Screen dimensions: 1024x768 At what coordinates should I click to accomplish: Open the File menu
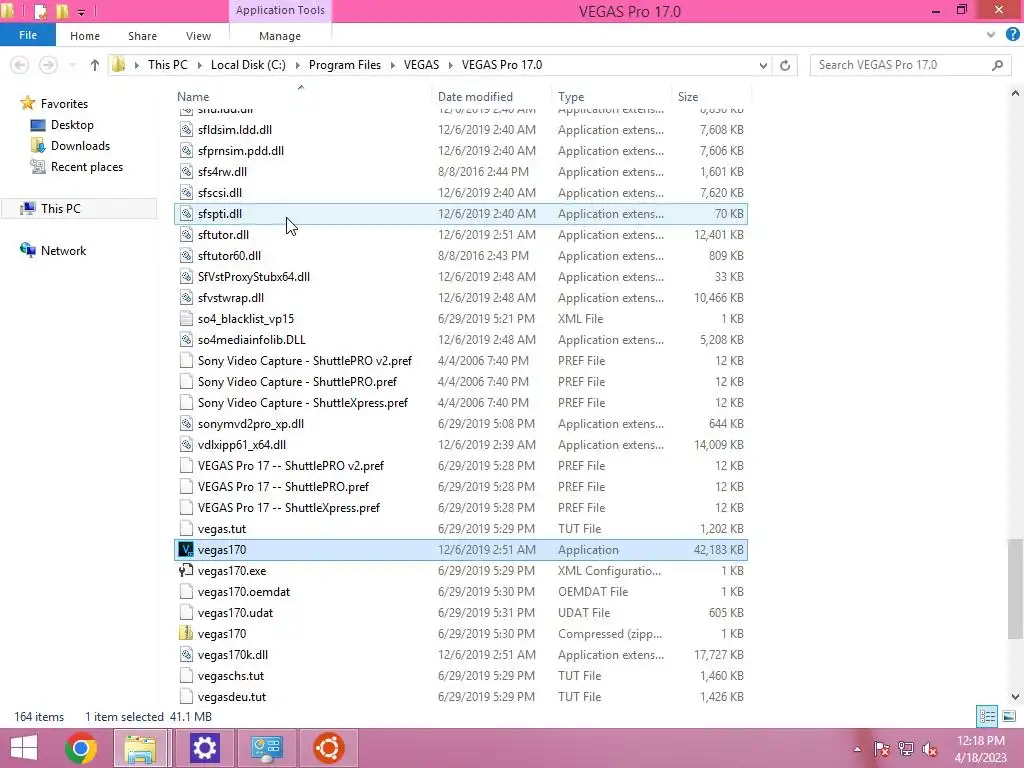point(27,35)
